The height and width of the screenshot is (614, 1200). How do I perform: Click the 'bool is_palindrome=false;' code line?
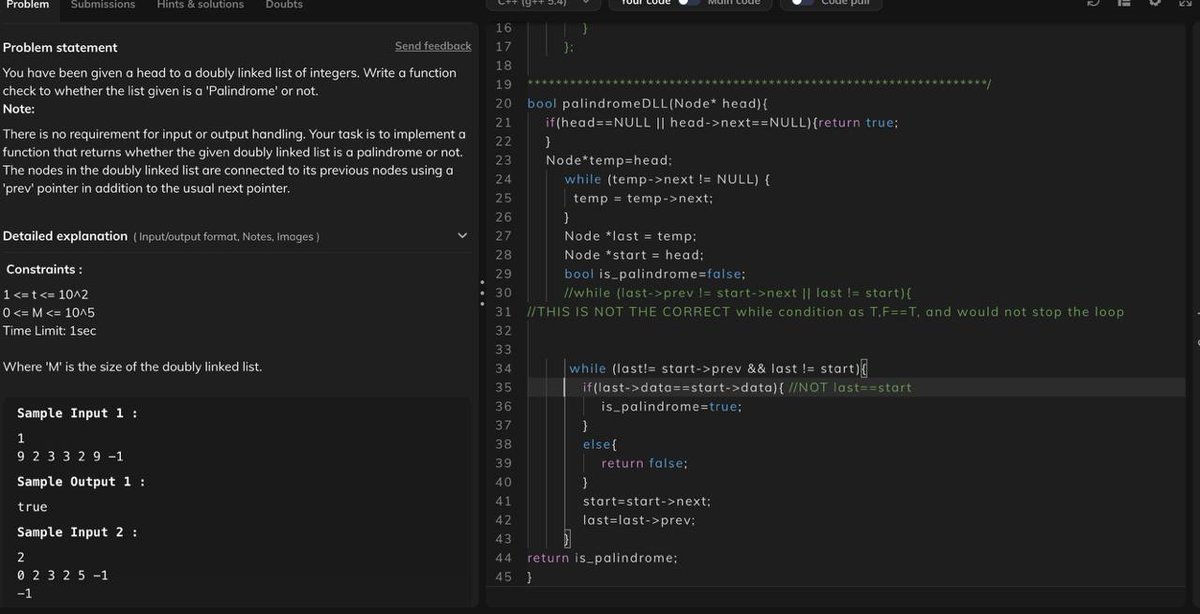click(x=655, y=274)
